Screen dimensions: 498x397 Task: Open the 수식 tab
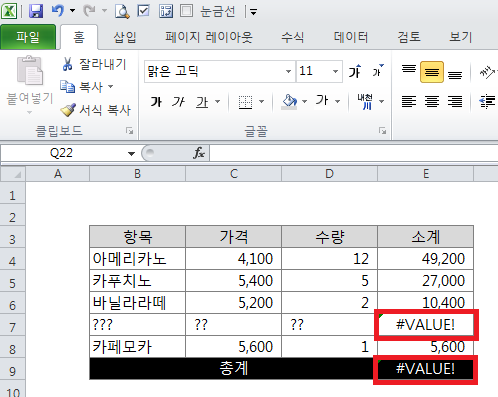click(x=292, y=37)
